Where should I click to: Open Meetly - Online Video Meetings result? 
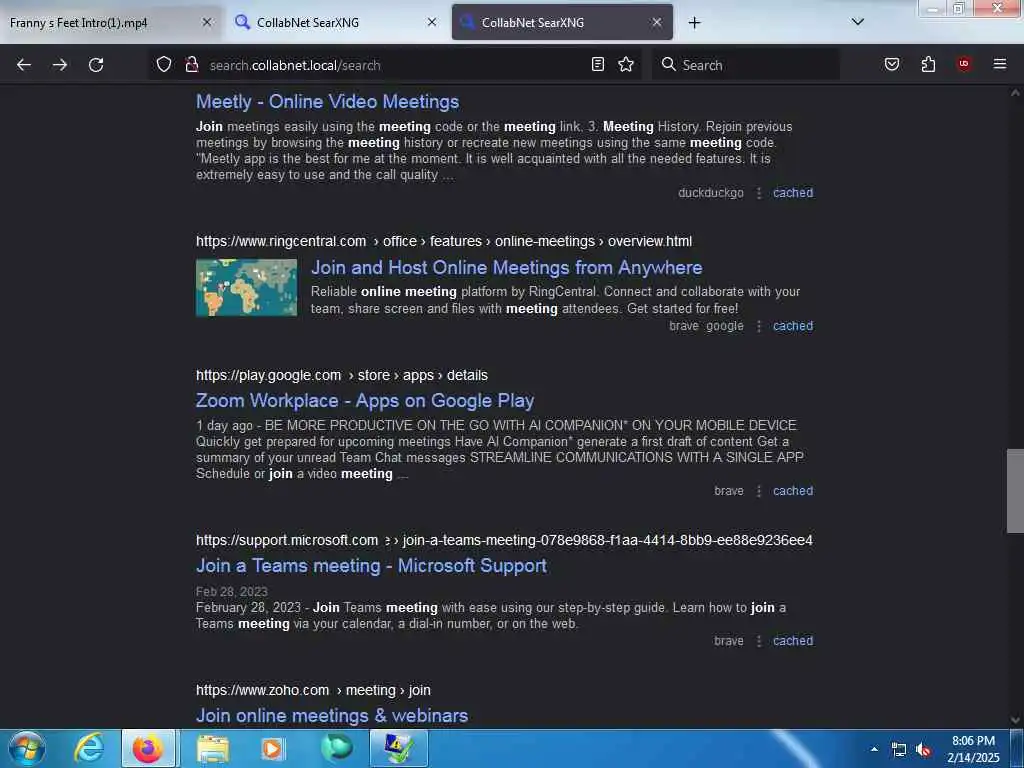[327, 102]
